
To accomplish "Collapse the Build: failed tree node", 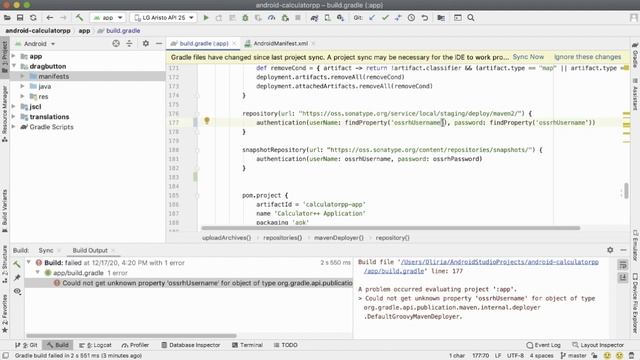I will (x=29, y=262).
